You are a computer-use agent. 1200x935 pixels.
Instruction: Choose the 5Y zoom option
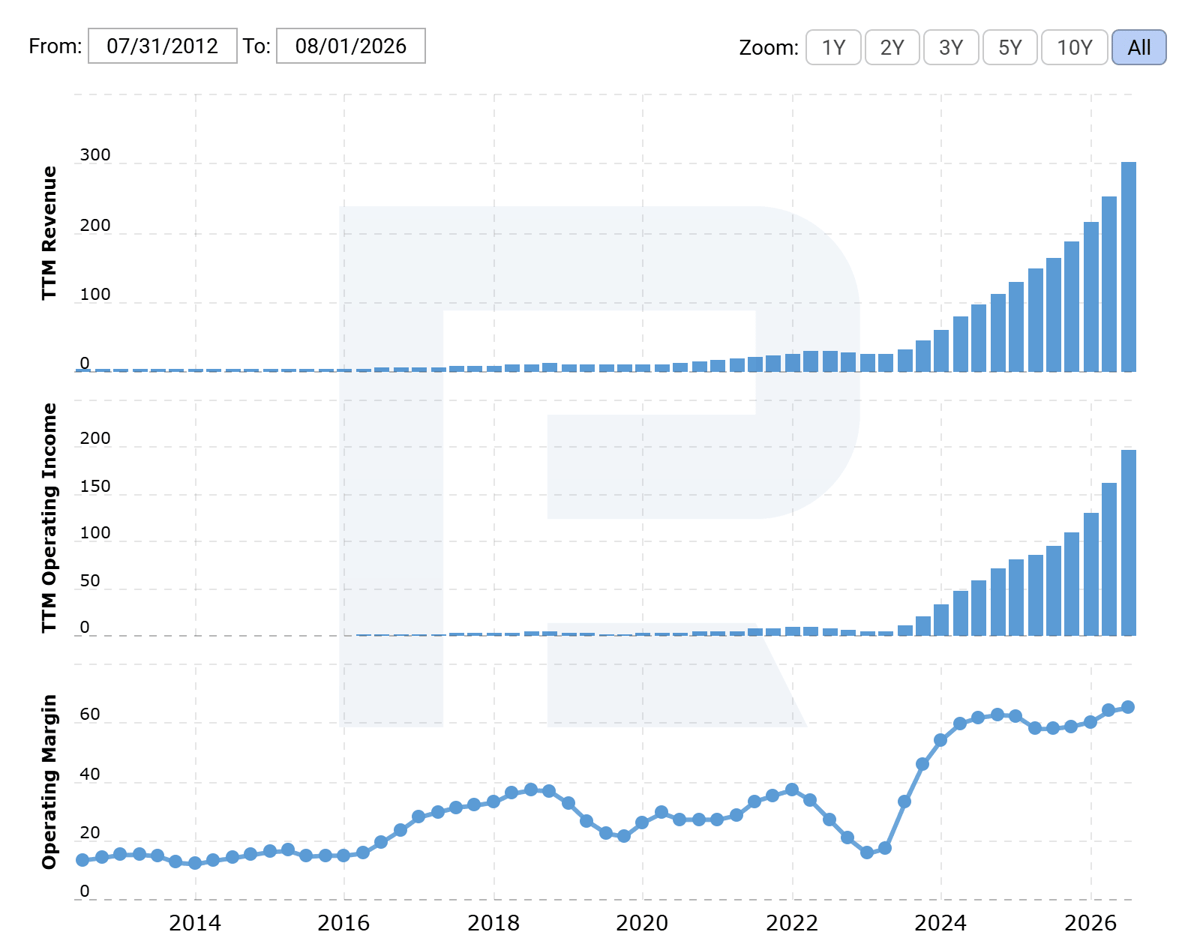click(x=1010, y=47)
